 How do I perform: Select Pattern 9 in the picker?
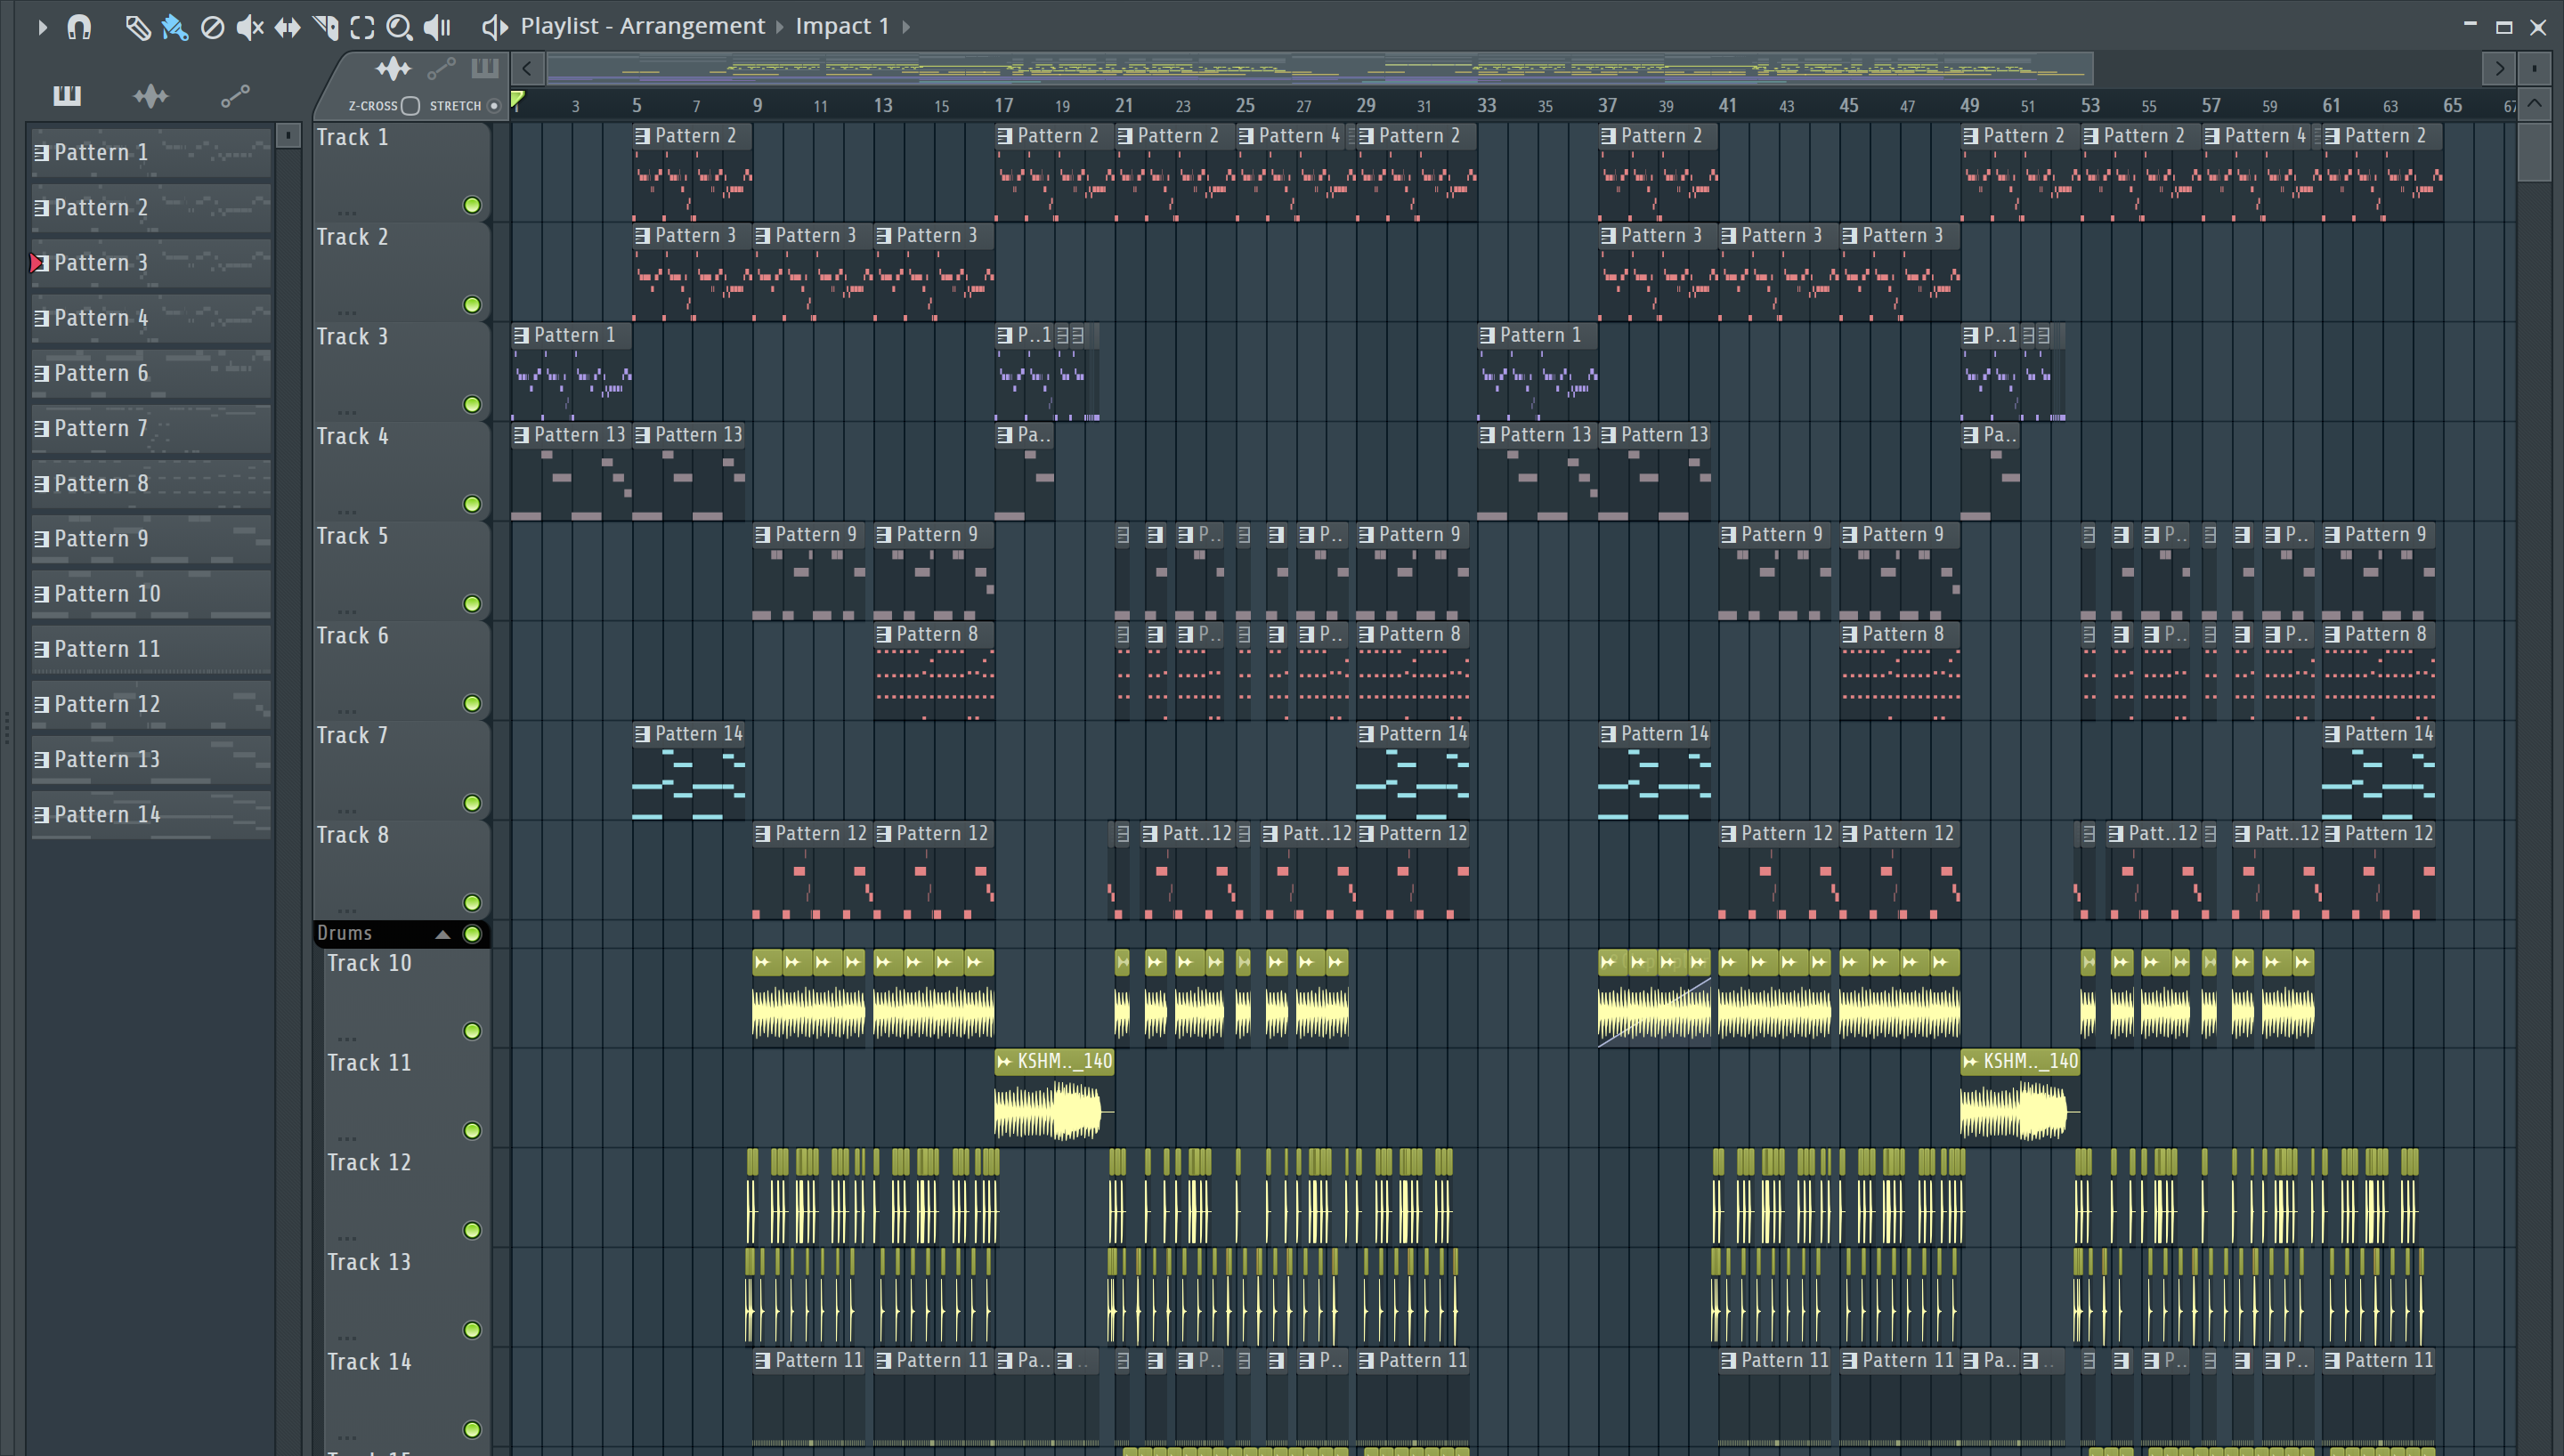pos(151,539)
